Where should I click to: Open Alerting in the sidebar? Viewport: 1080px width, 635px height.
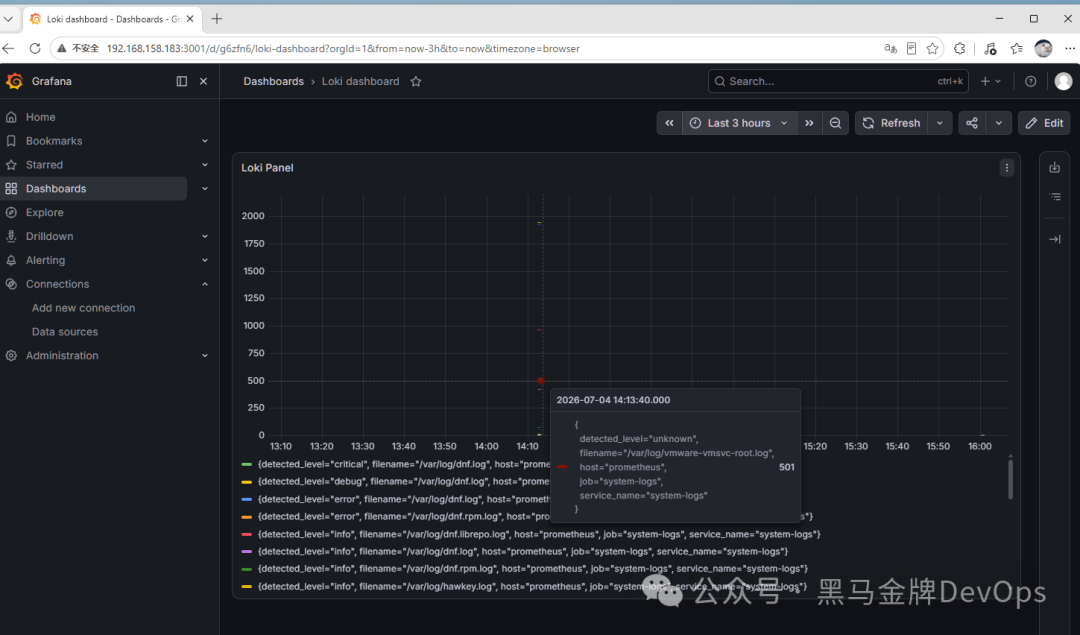click(45, 260)
